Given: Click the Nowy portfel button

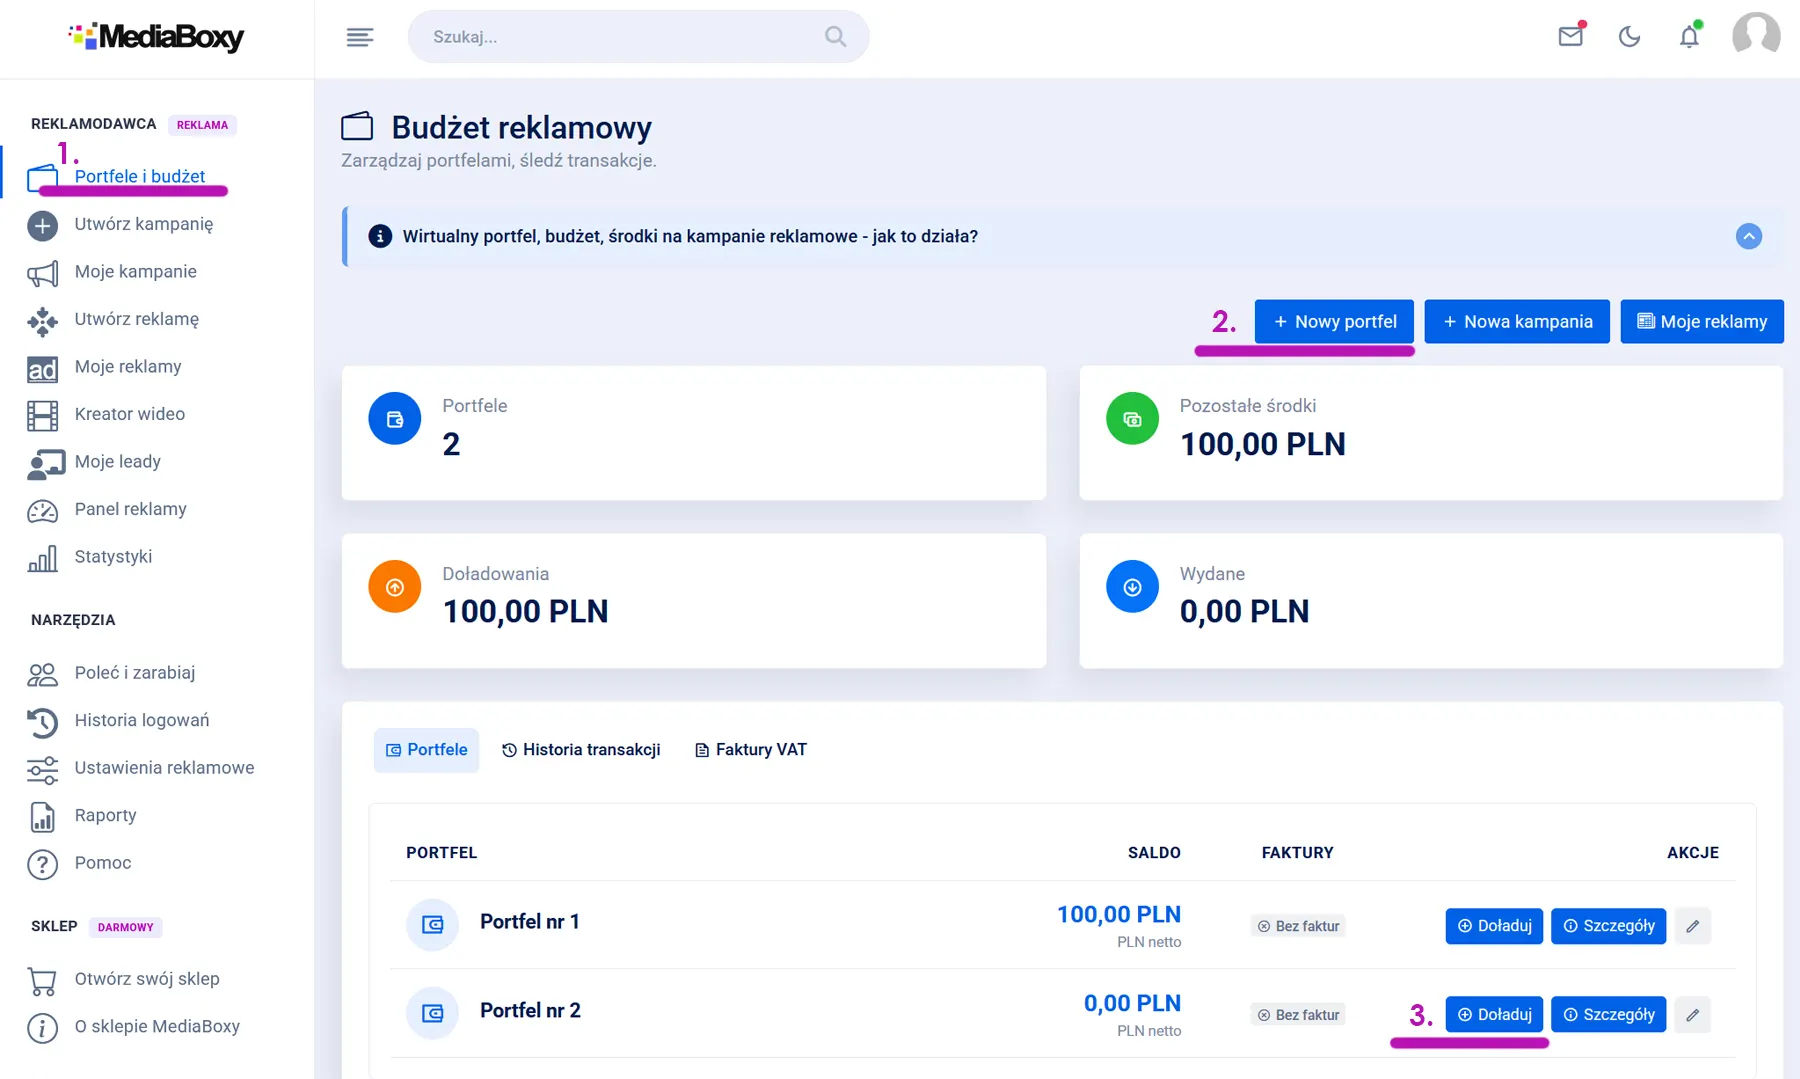Looking at the screenshot, I should pyautogui.click(x=1334, y=321).
